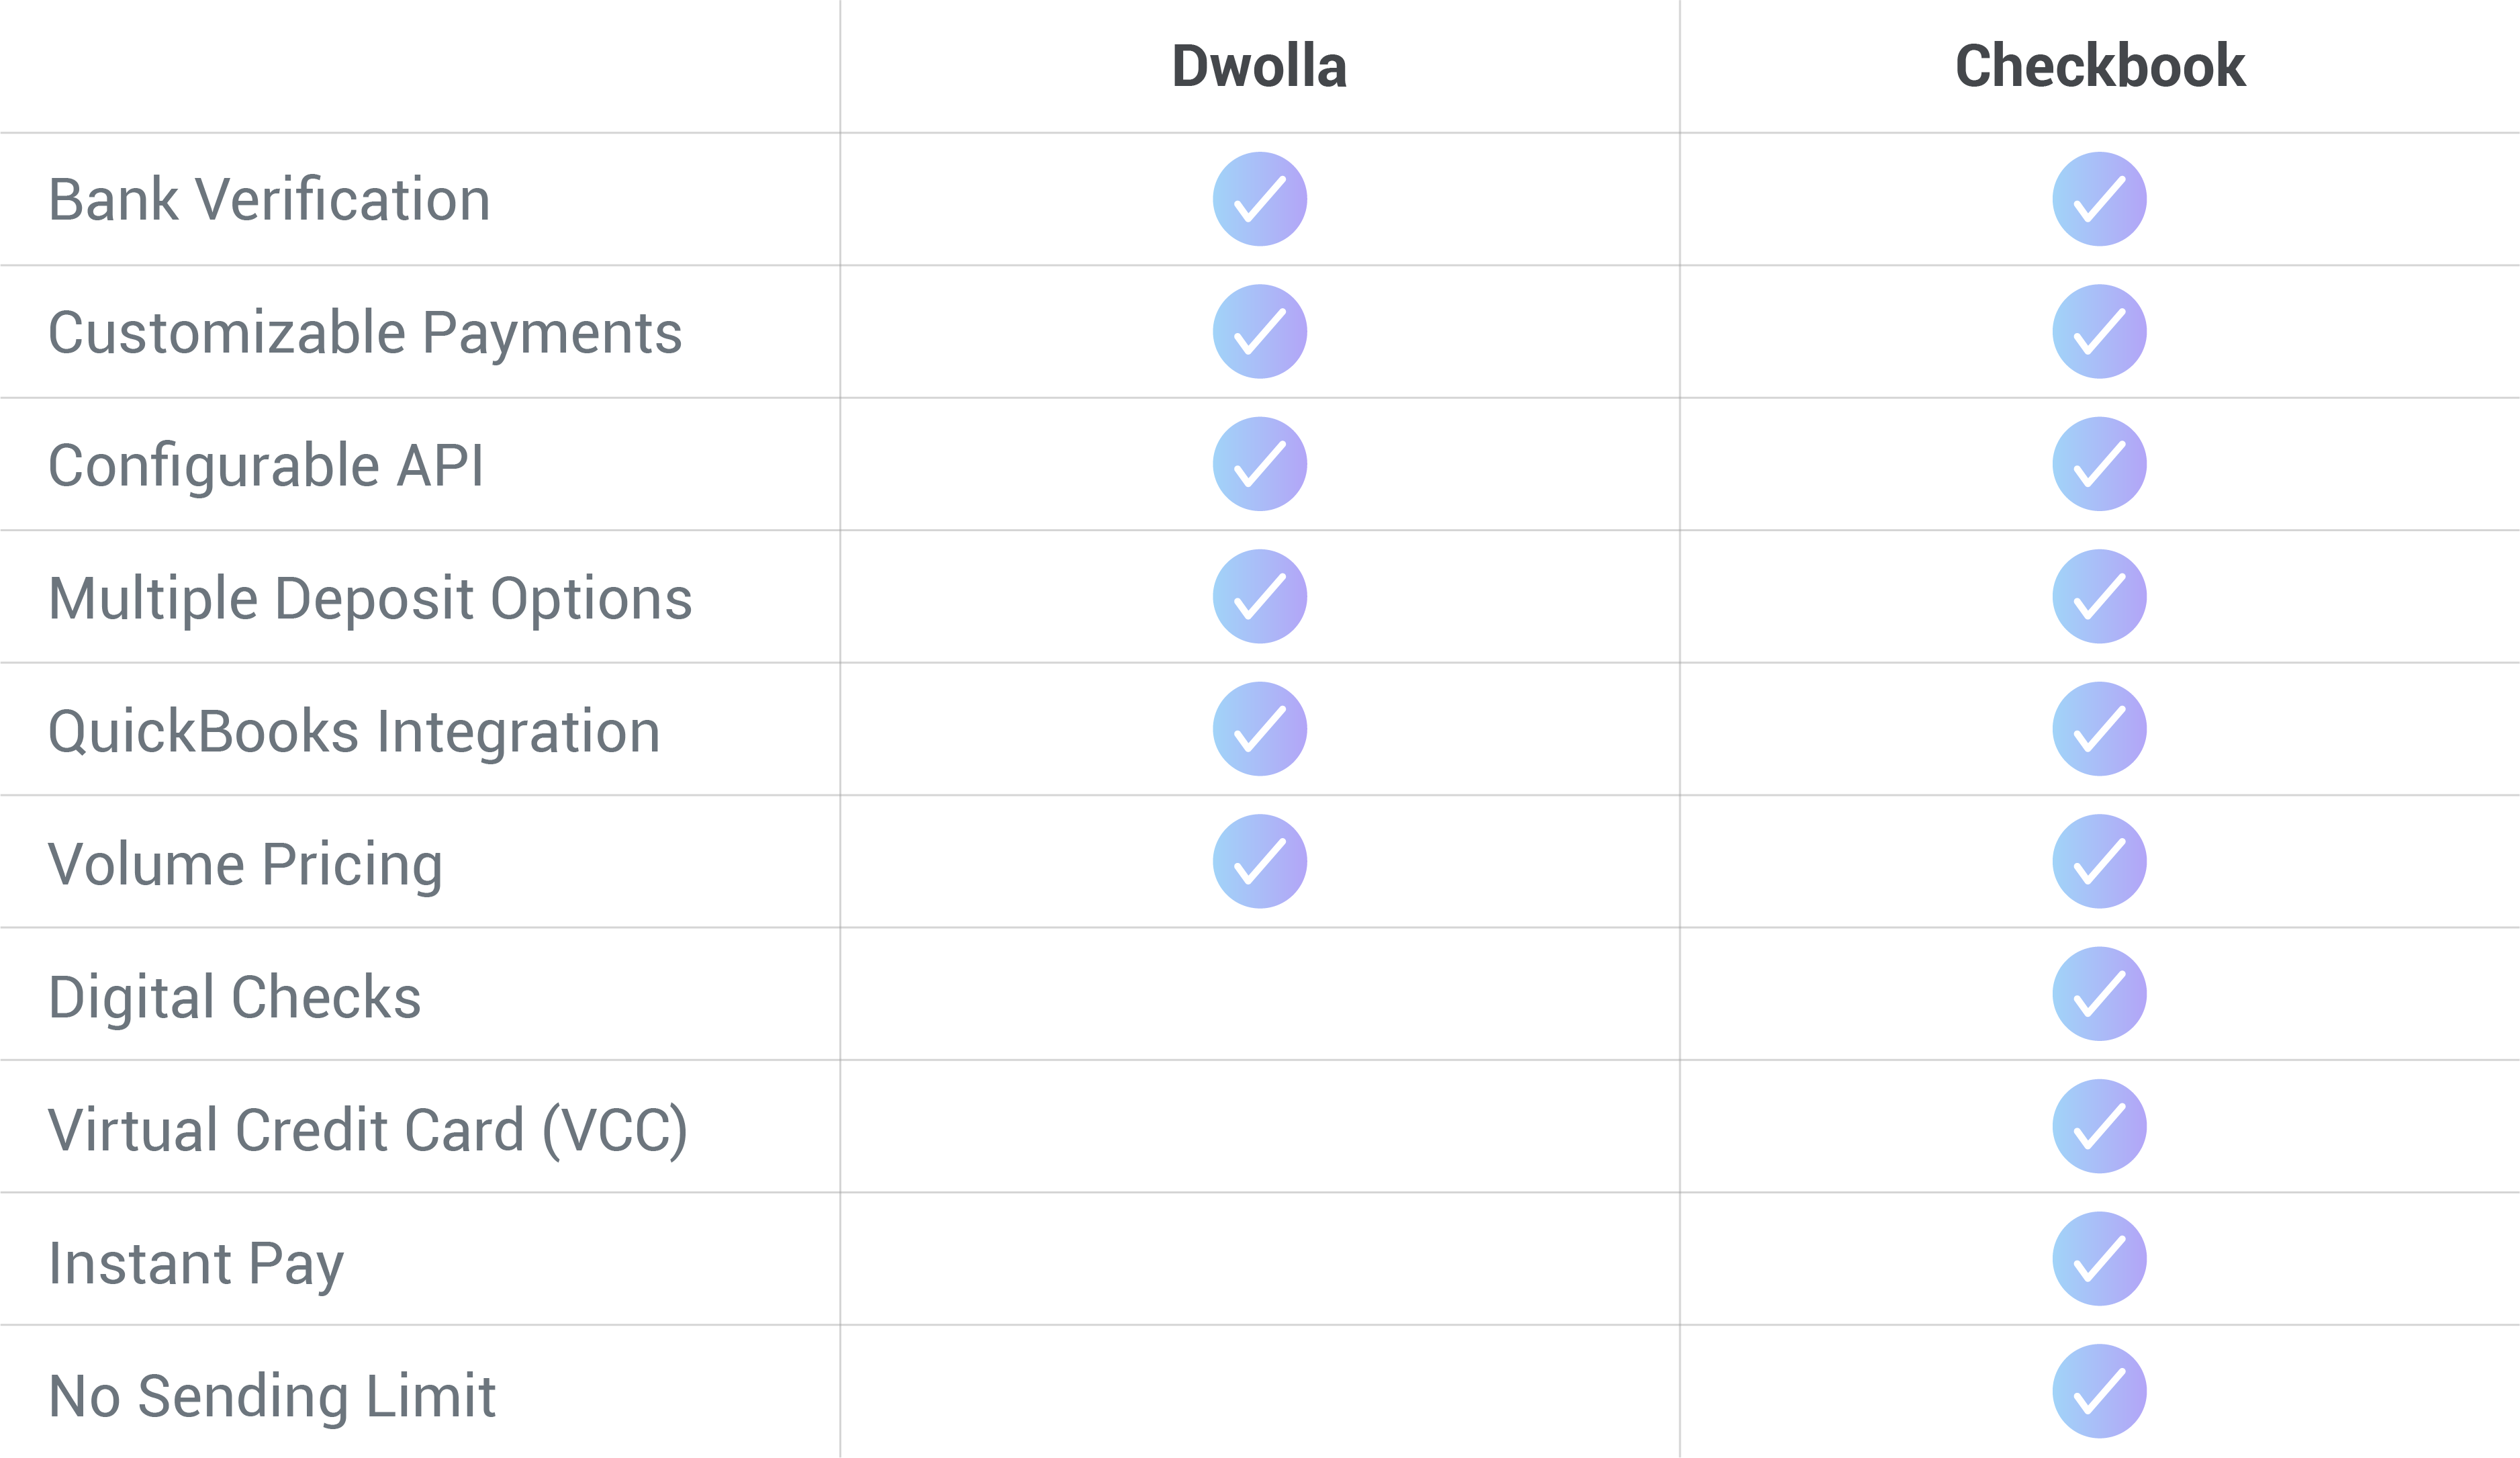The width and height of the screenshot is (2520, 1458).
Task: Click Checkbook's QuickBooks Integration checkmark
Action: tap(2099, 729)
